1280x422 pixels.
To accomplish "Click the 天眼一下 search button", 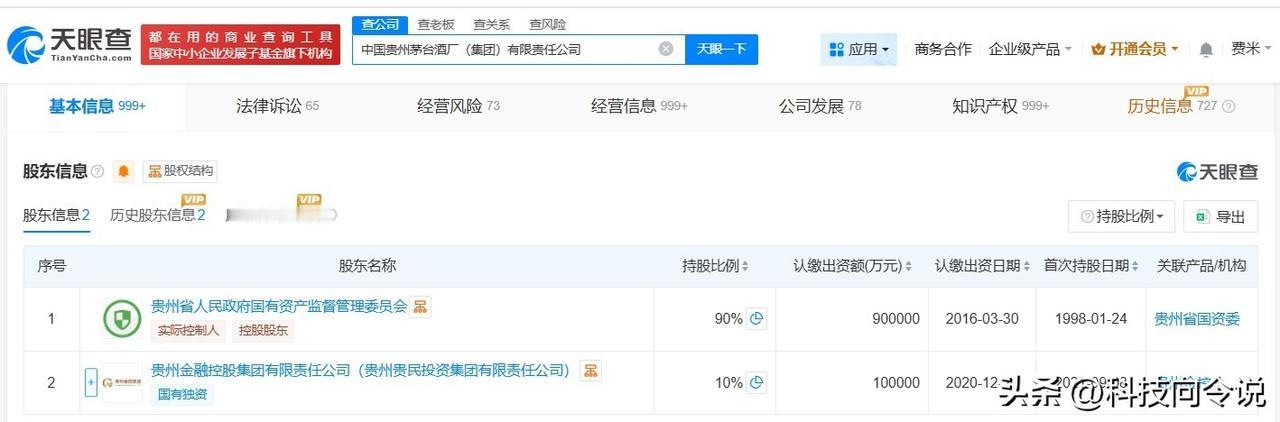I will tap(721, 49).
